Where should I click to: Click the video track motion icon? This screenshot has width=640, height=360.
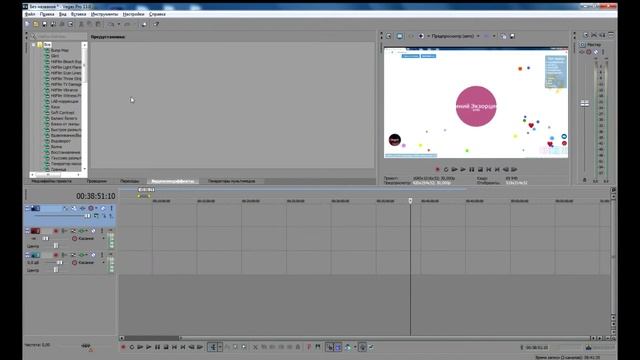(74, 209)
